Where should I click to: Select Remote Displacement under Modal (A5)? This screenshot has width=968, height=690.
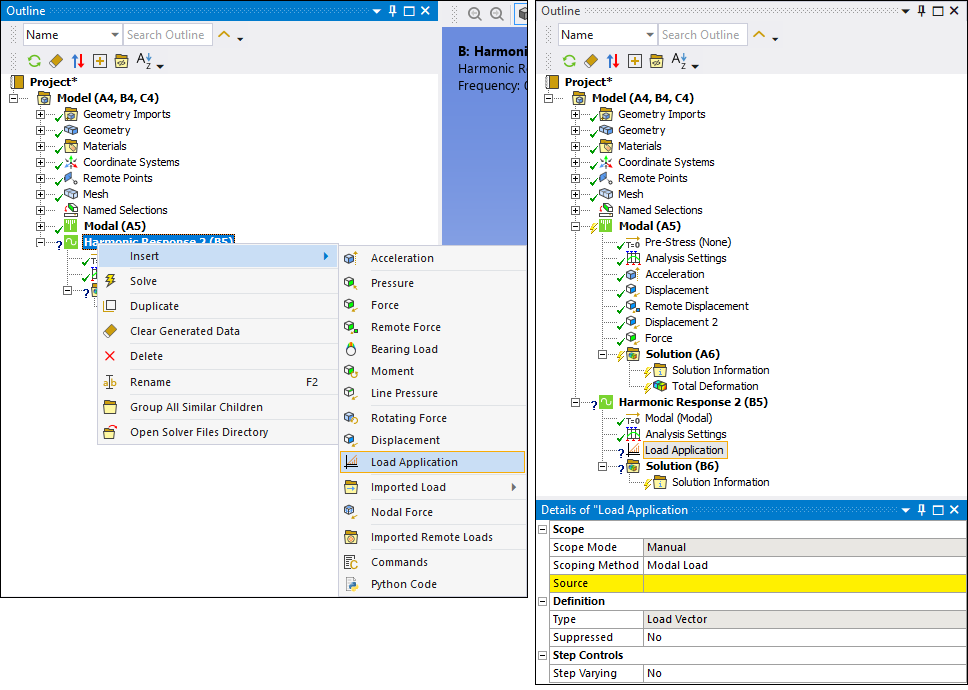(x=696, y=306)
